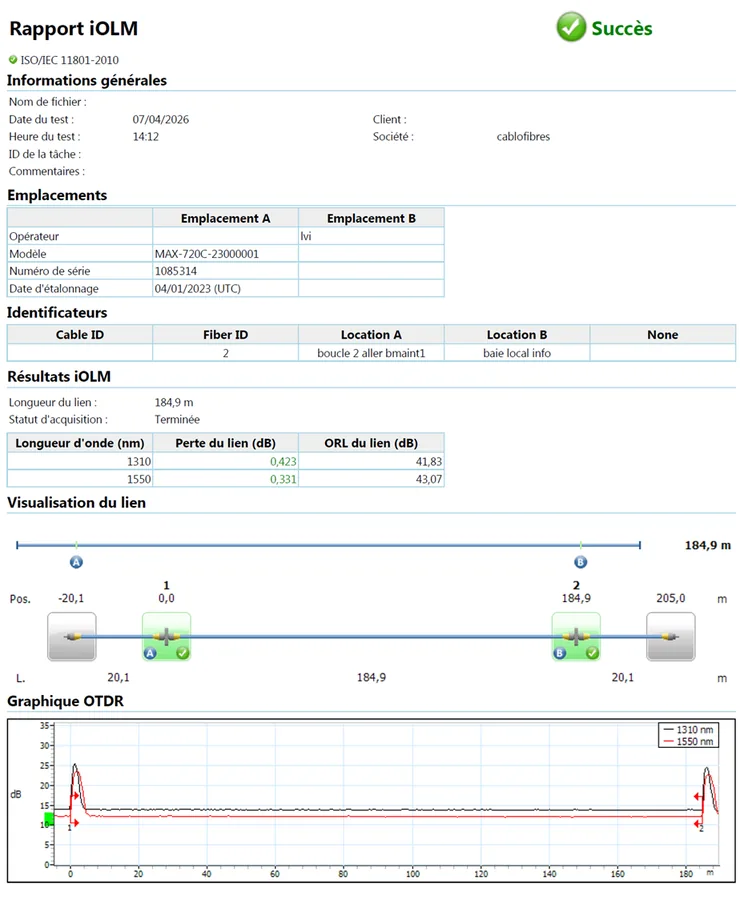The image size is (740, 900).
Task: Click the blue A marker on the link bar
Action: [x=76, y=562]
